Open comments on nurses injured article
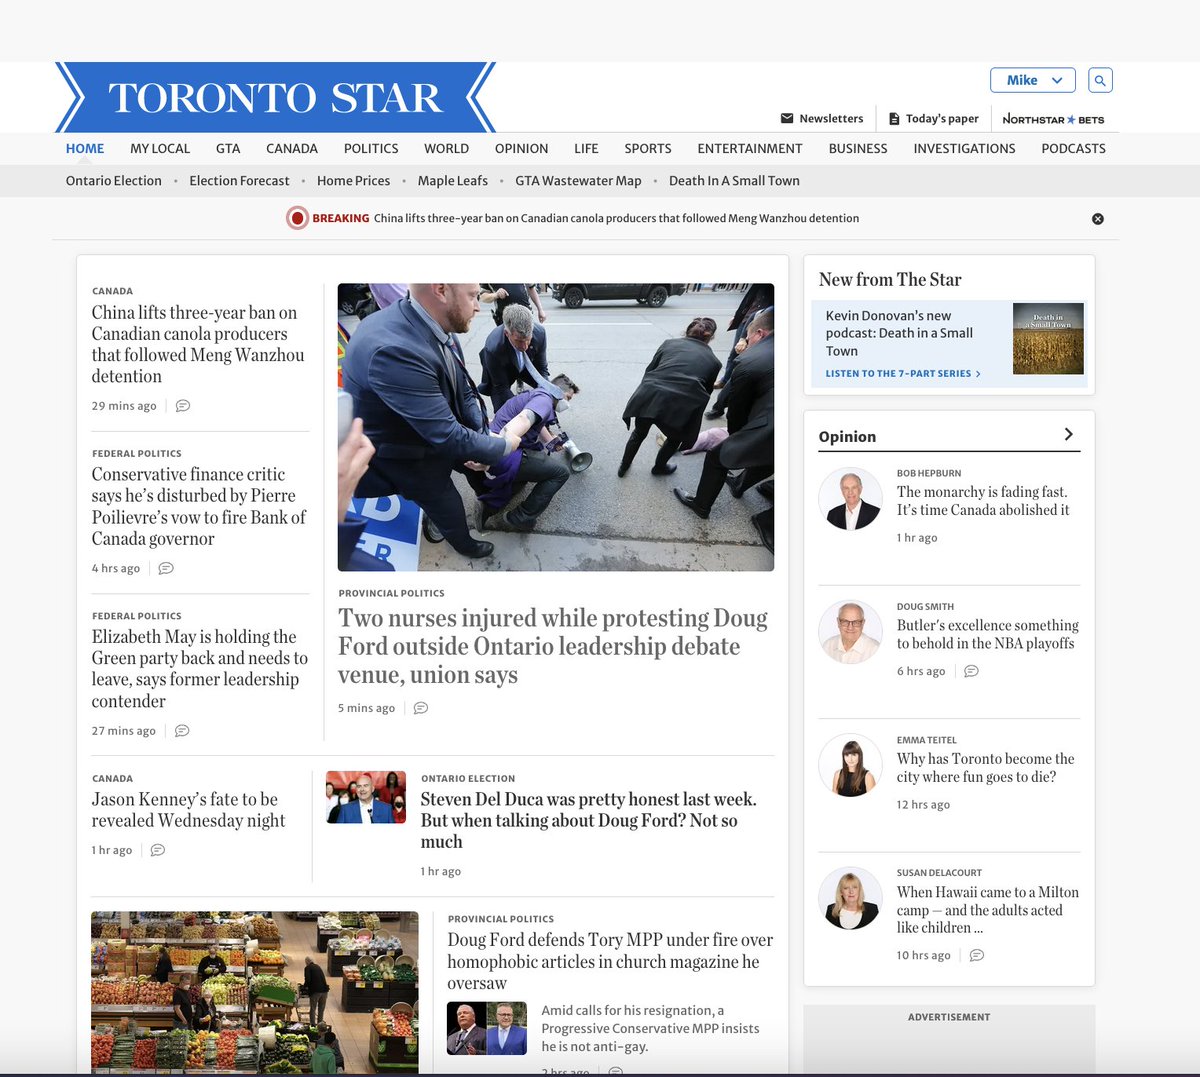1200x1077 pixels. (421, 708)
